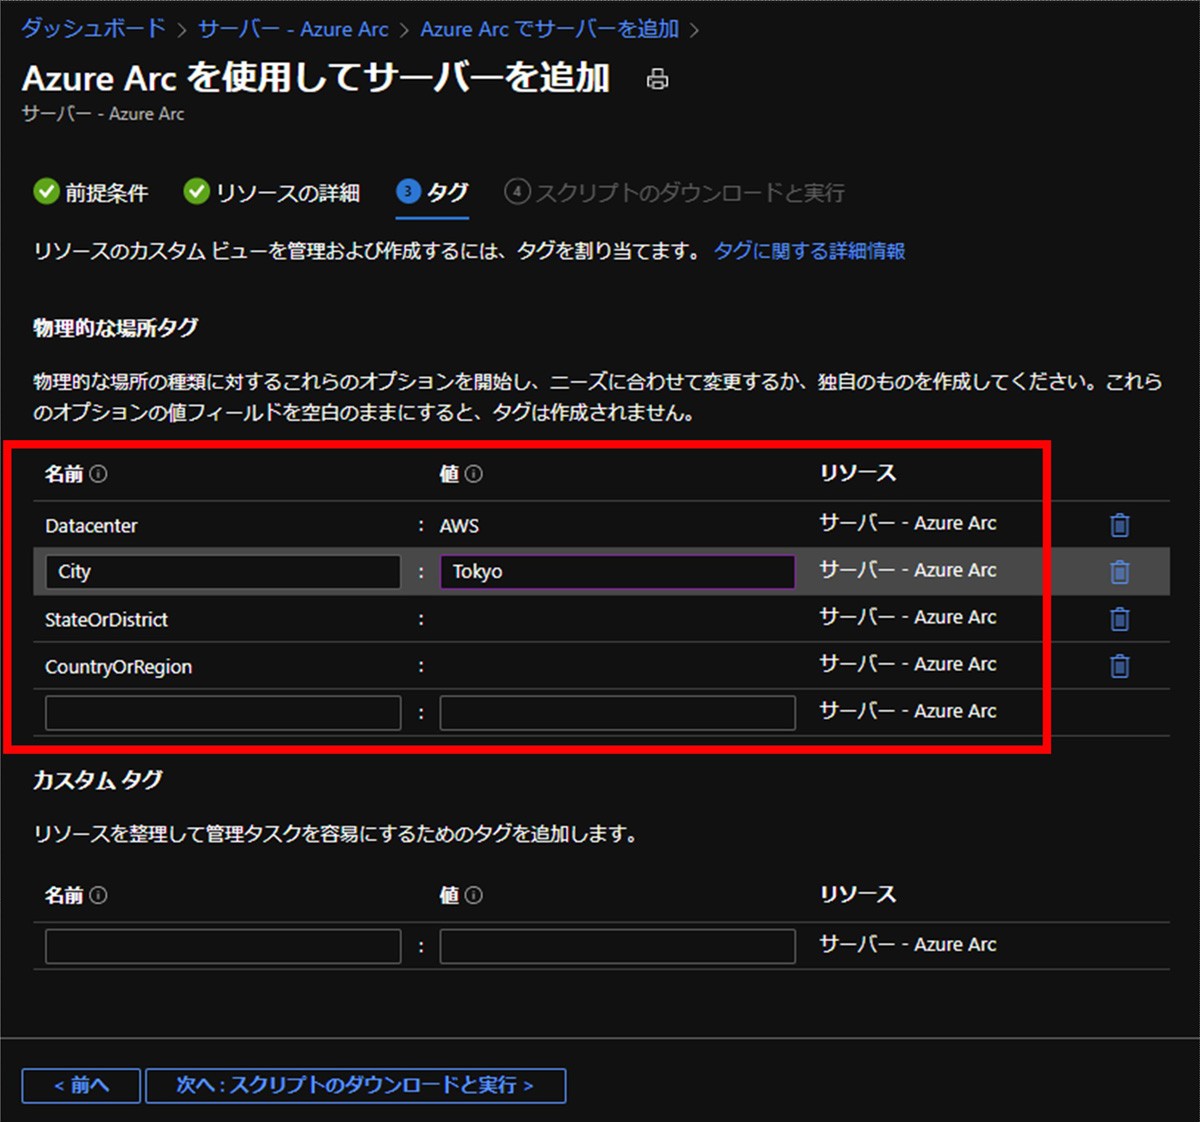
Task: Show info for custom tag 名前 column
Action: 98,895
